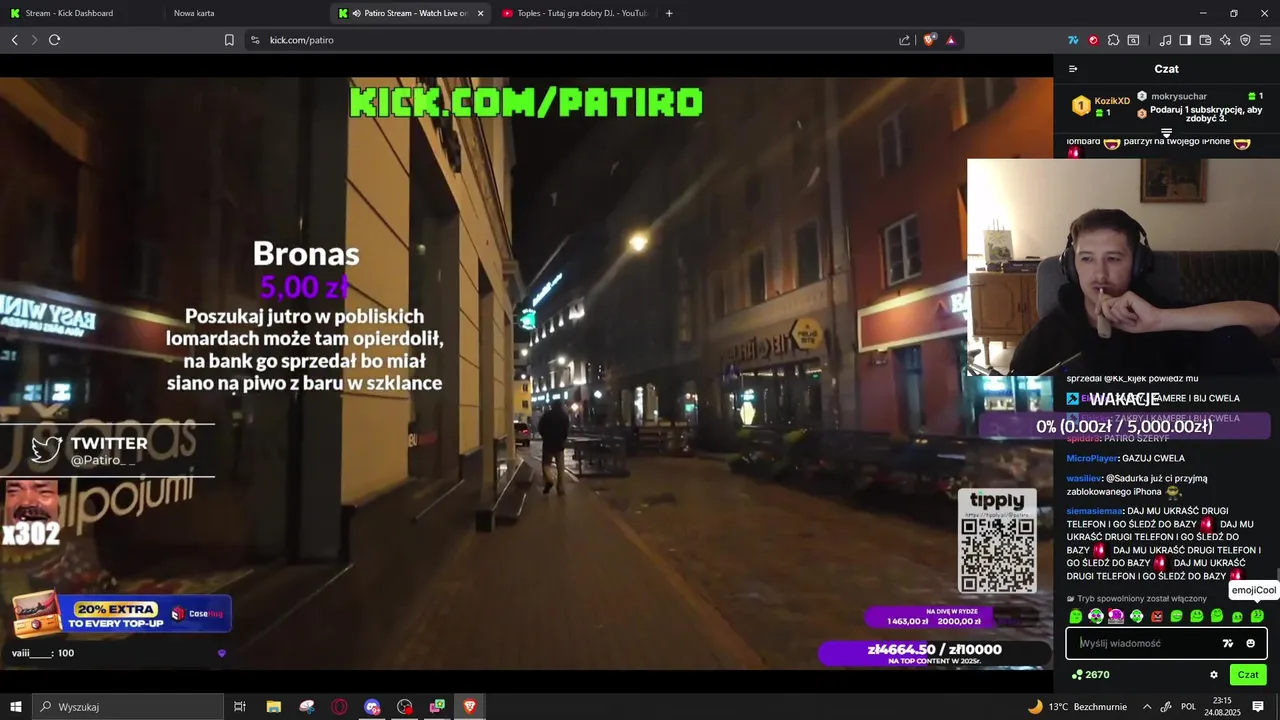Insert the emojiCool emote under the tooltip
Image resolution: width=1280 pixels, height=720 pixels.
(1257, 616)
